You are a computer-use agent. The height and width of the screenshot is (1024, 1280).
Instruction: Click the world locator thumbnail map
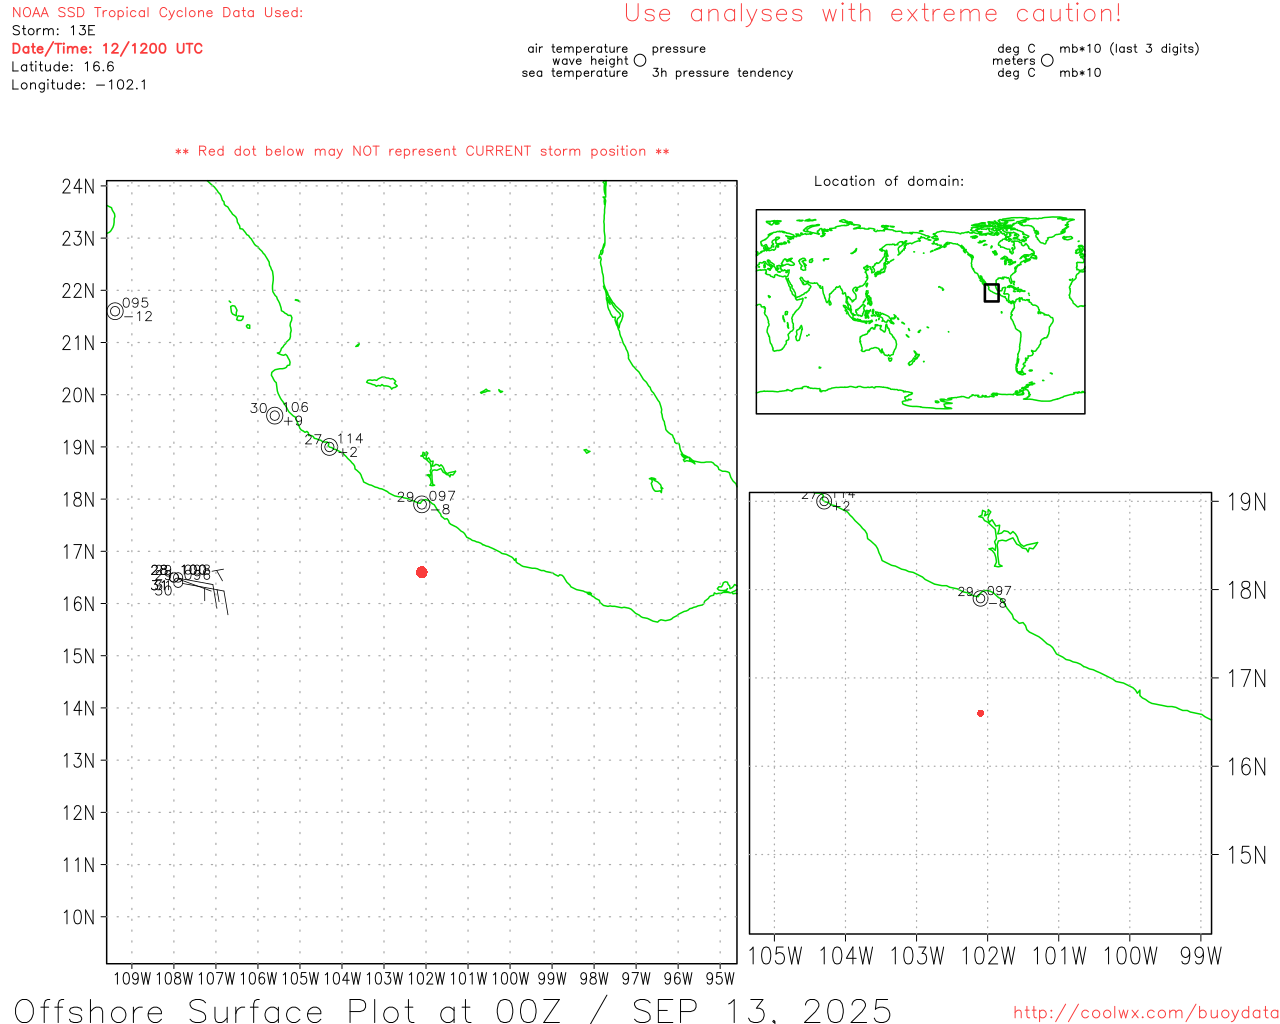pos(920,312)
